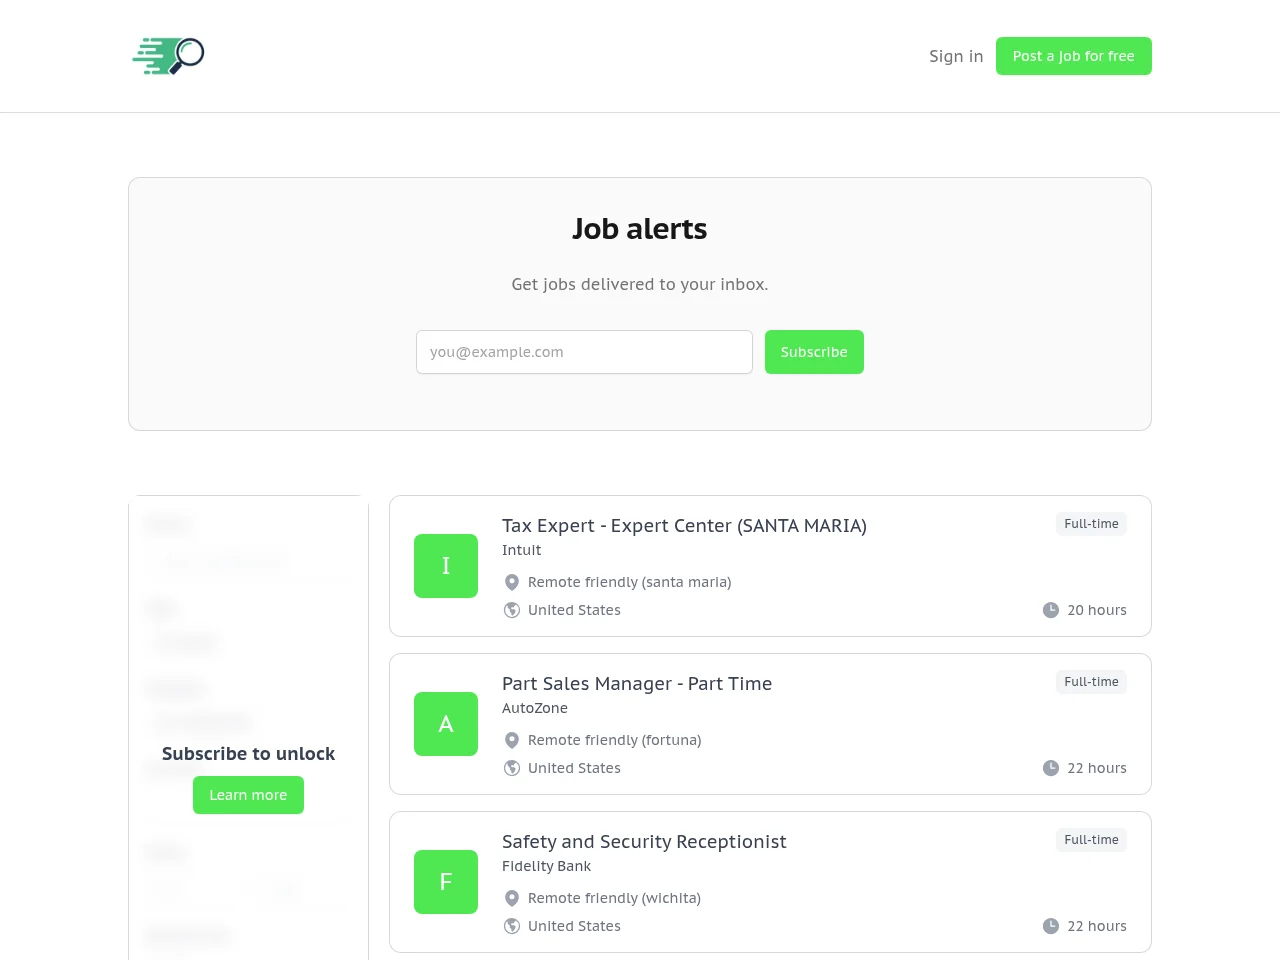Screen dimensions: 1280x960
Task: Click the Fidelity Bank company name
Action: point(546,866)
